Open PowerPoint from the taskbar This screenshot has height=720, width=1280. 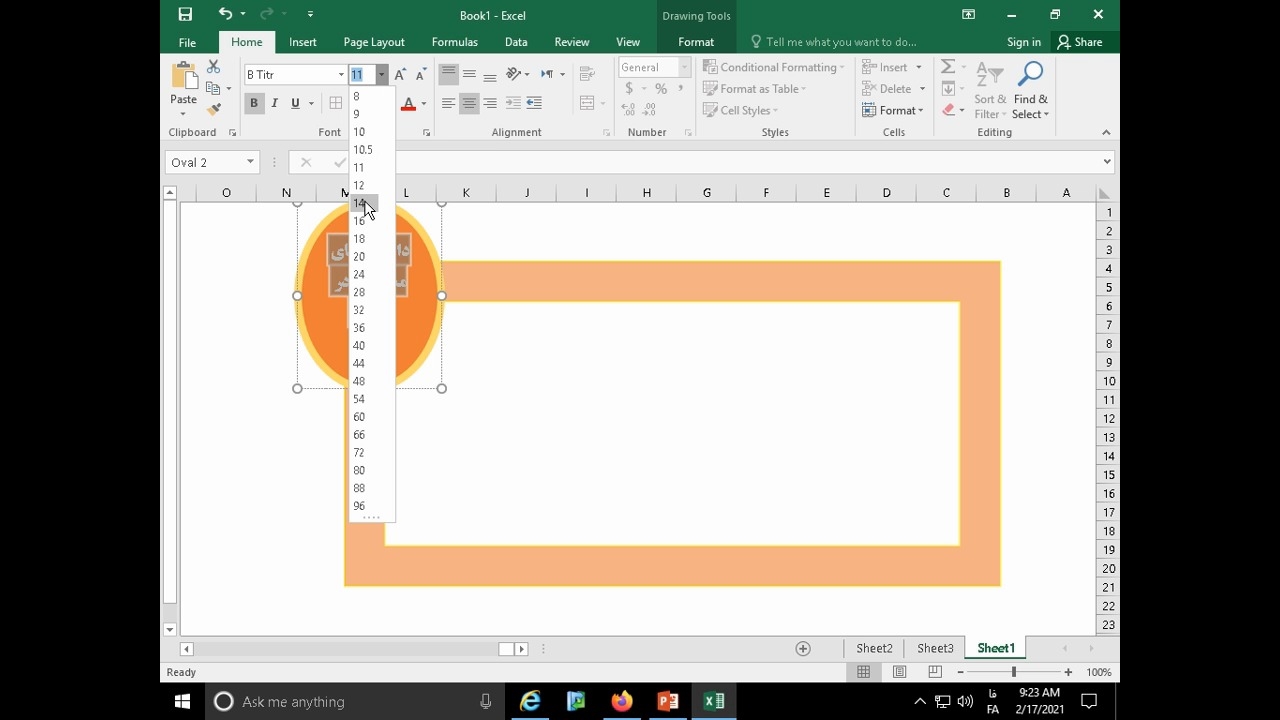click(x=668, y=701)
